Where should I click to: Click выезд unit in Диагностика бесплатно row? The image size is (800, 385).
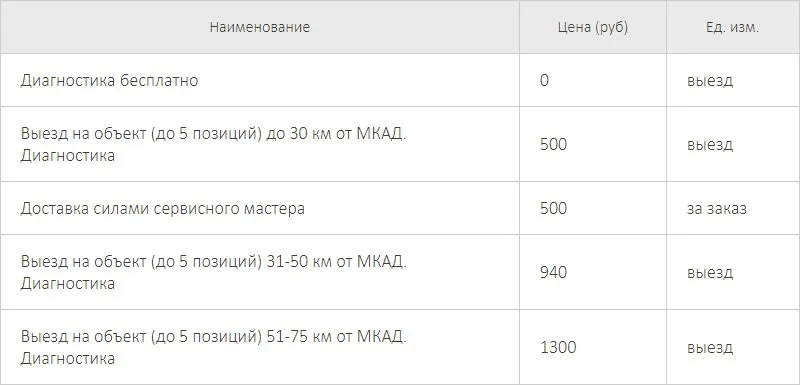coord(710,81)
